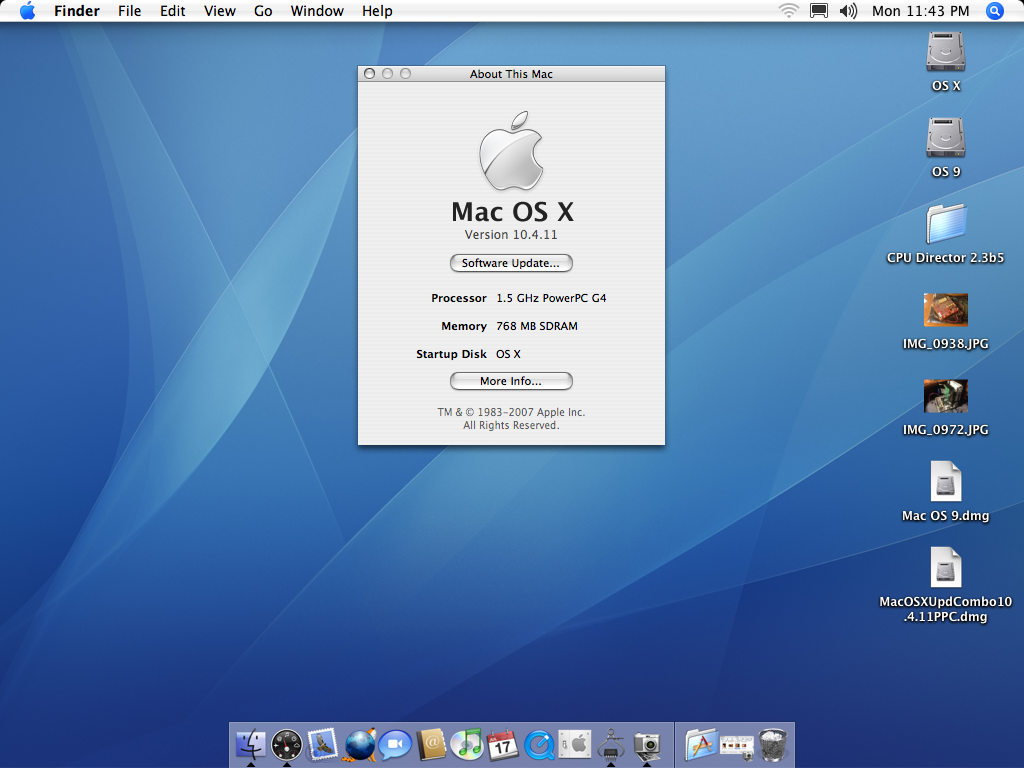Click the minimized image window thumbnail in the dock

[x=737, y=746]
